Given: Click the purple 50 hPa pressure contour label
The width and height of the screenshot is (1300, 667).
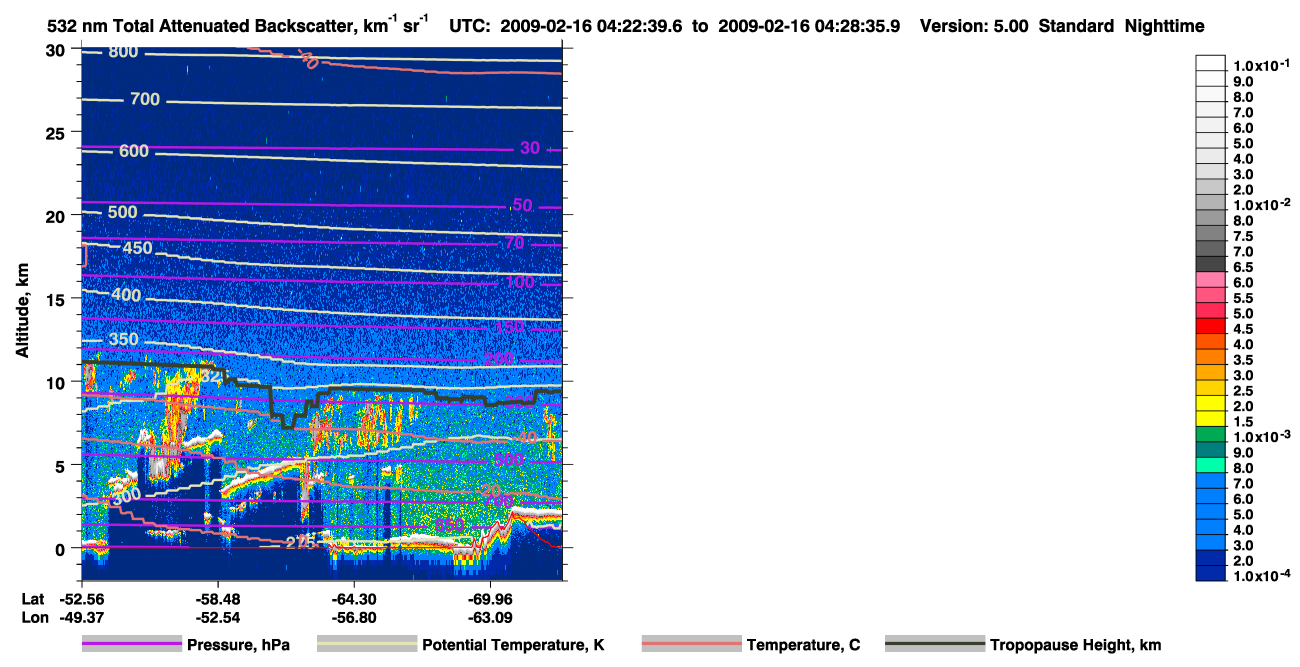Looking at the screenshot, I should coord(522,205).
